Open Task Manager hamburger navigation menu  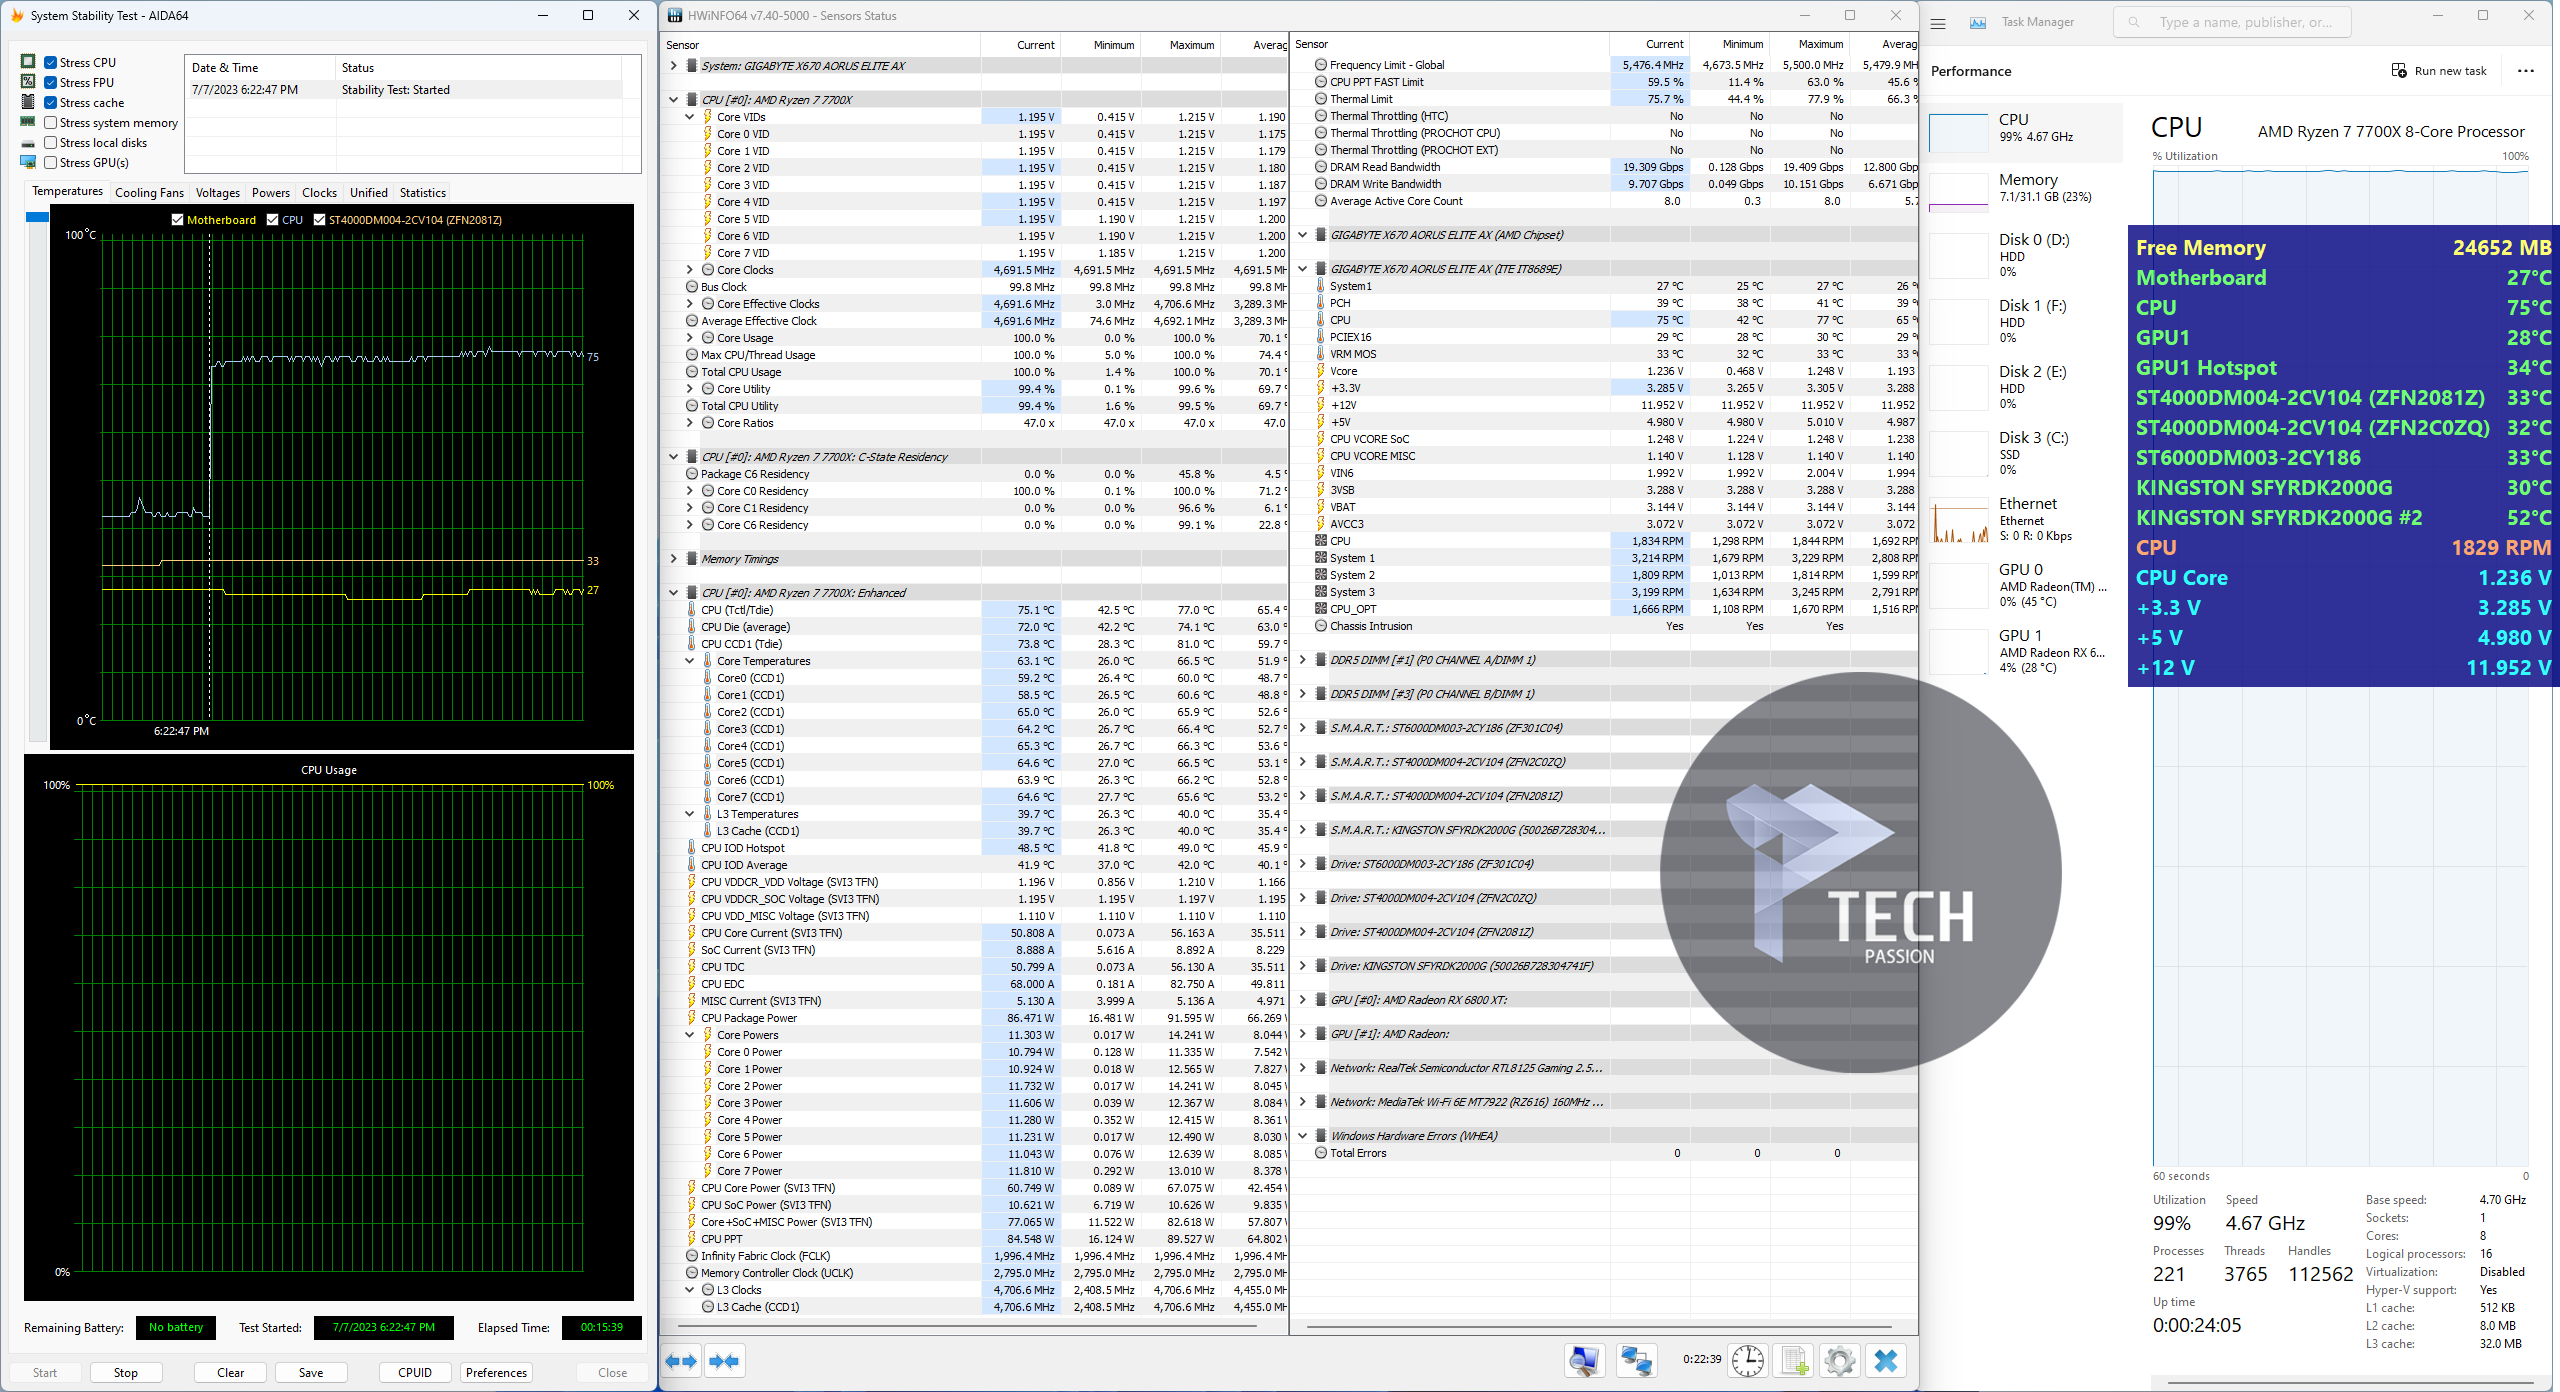pos(1938,23)
